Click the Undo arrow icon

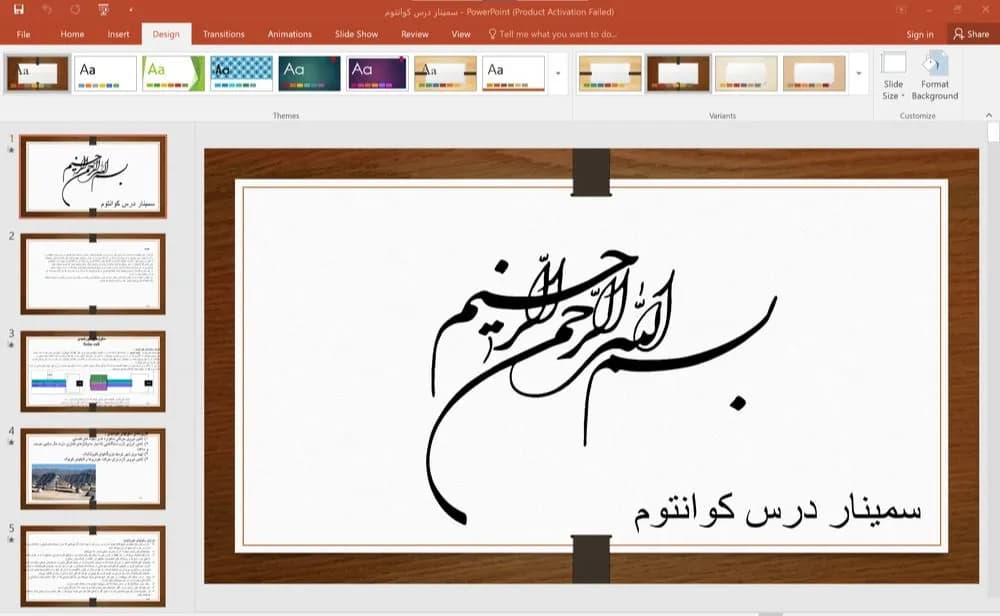(47, 10)
